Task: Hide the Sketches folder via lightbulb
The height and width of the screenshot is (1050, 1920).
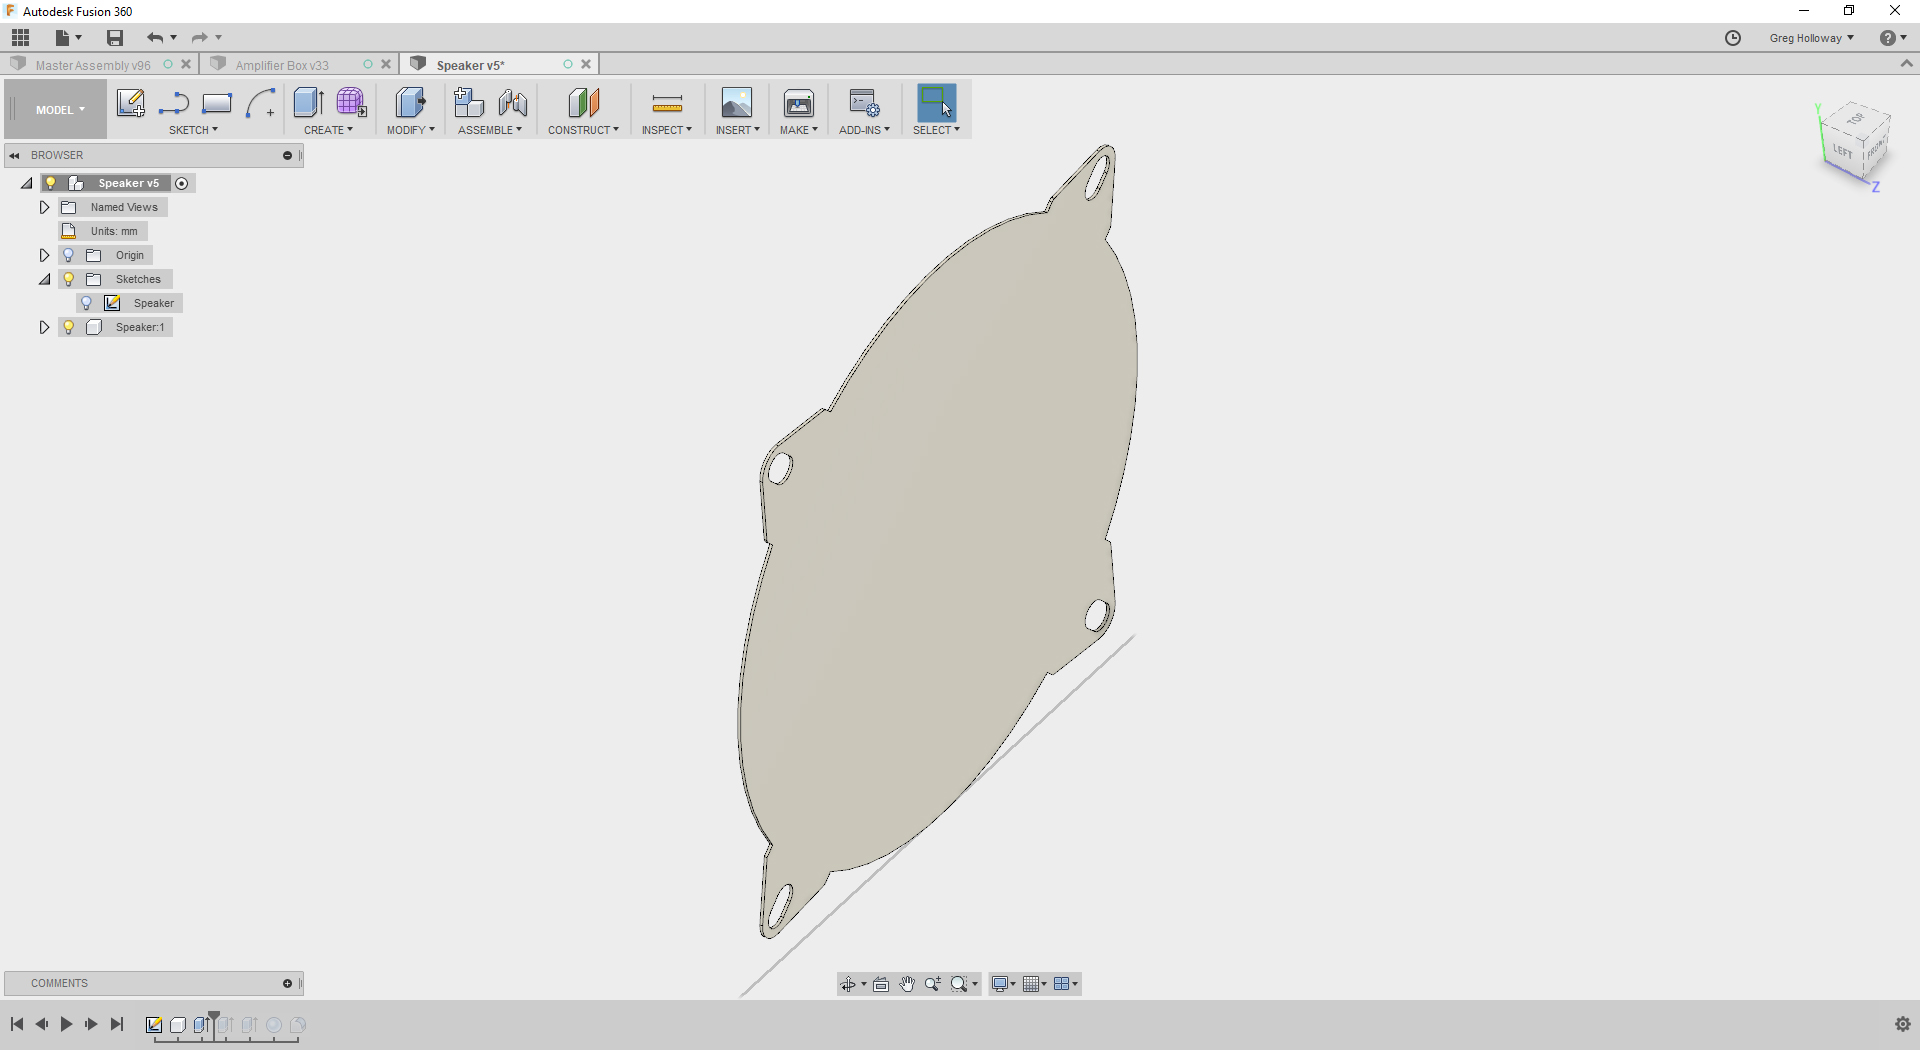Action: tap(69, 279)
